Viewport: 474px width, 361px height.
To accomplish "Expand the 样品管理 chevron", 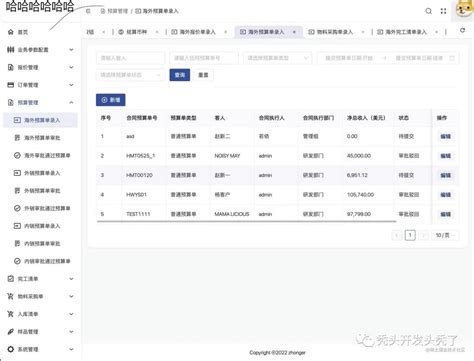I will 71,332.
